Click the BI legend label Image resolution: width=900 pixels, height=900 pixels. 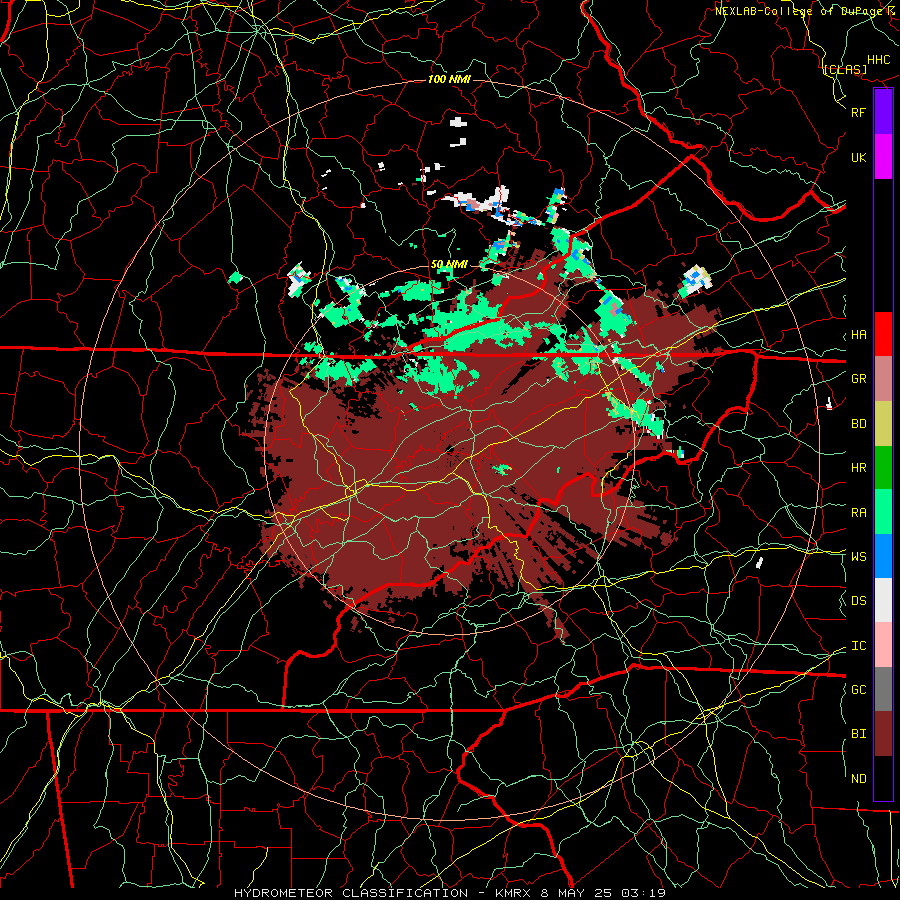(x=858, y=734)
